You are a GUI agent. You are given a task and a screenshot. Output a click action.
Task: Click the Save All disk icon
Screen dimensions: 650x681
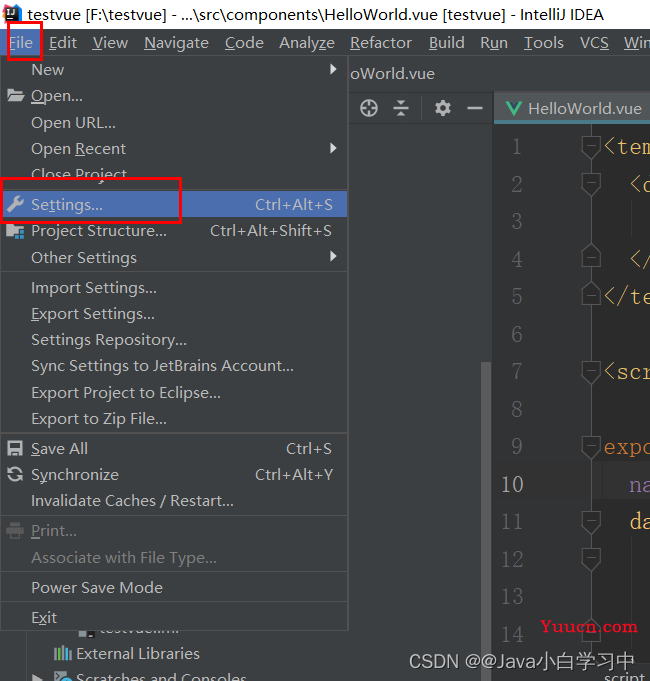click(15, 449)
